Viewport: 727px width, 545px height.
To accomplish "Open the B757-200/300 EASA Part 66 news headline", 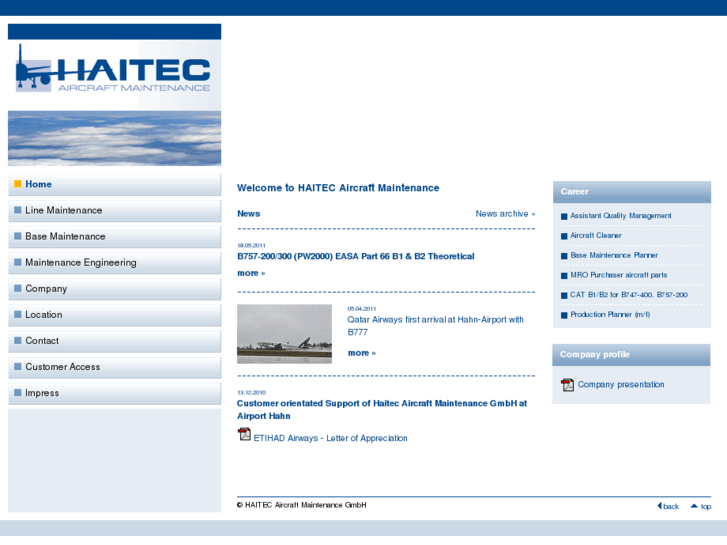I will pyautogui.click(x=356, y=256).
